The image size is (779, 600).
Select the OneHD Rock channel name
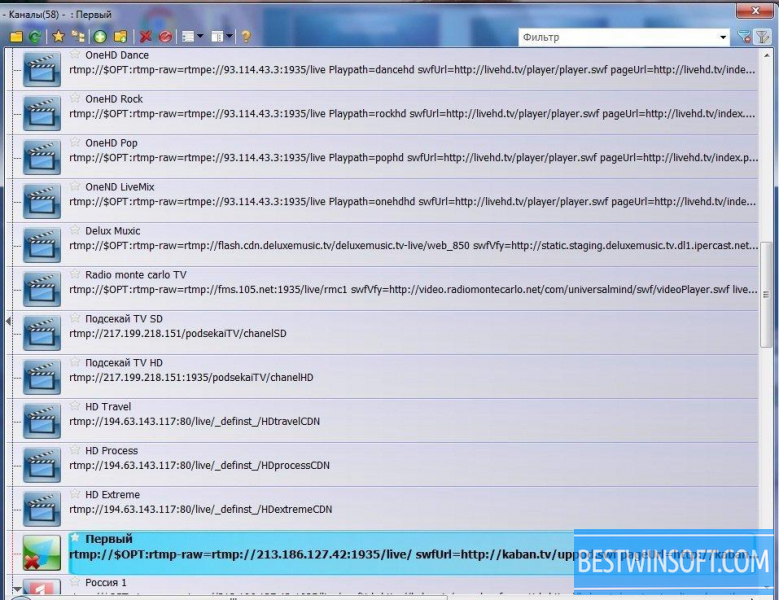[x=114, y=99]
